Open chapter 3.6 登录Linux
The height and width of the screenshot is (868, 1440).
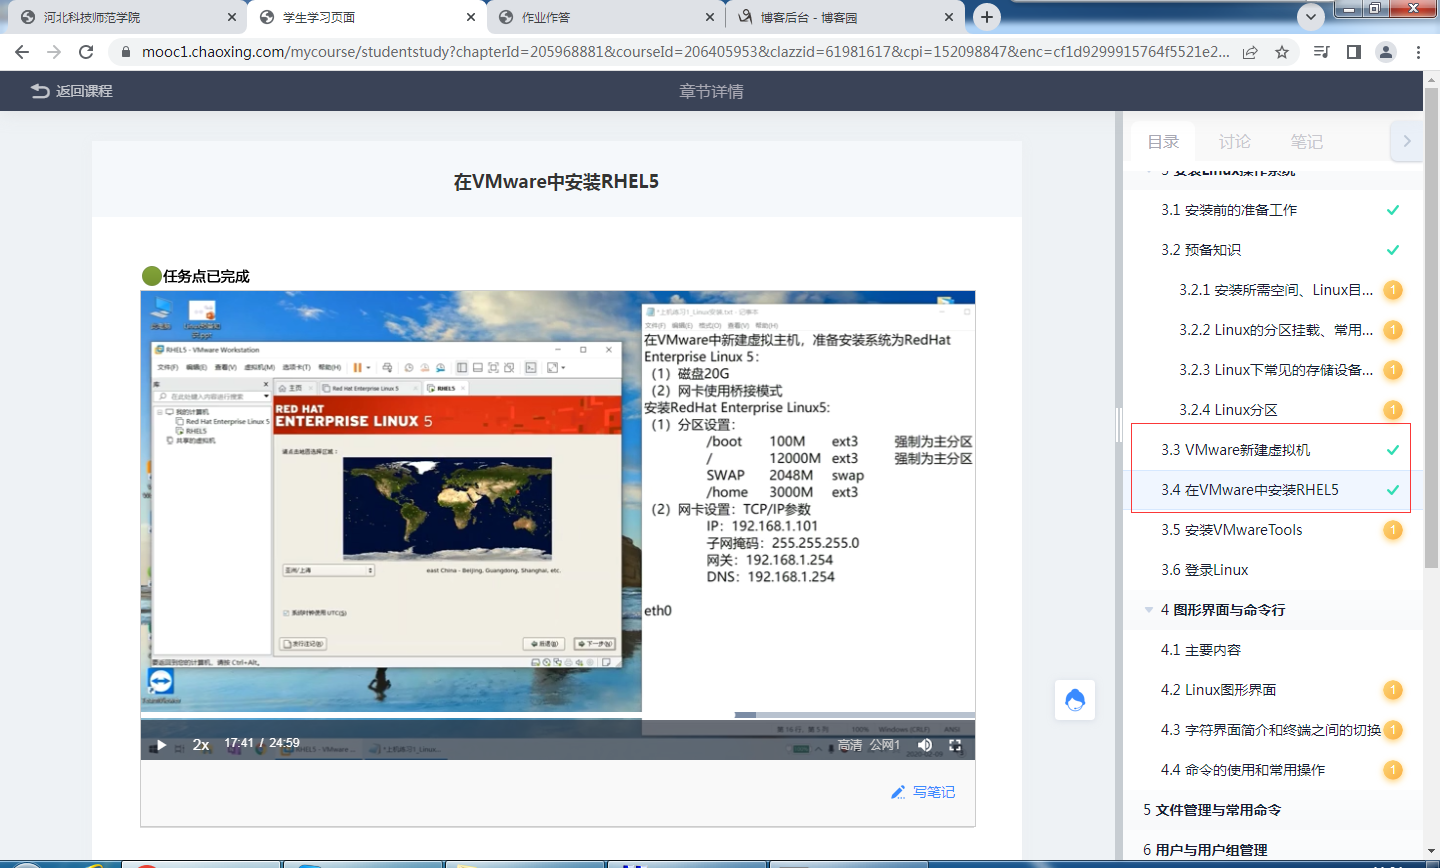tap(1205, 570)
